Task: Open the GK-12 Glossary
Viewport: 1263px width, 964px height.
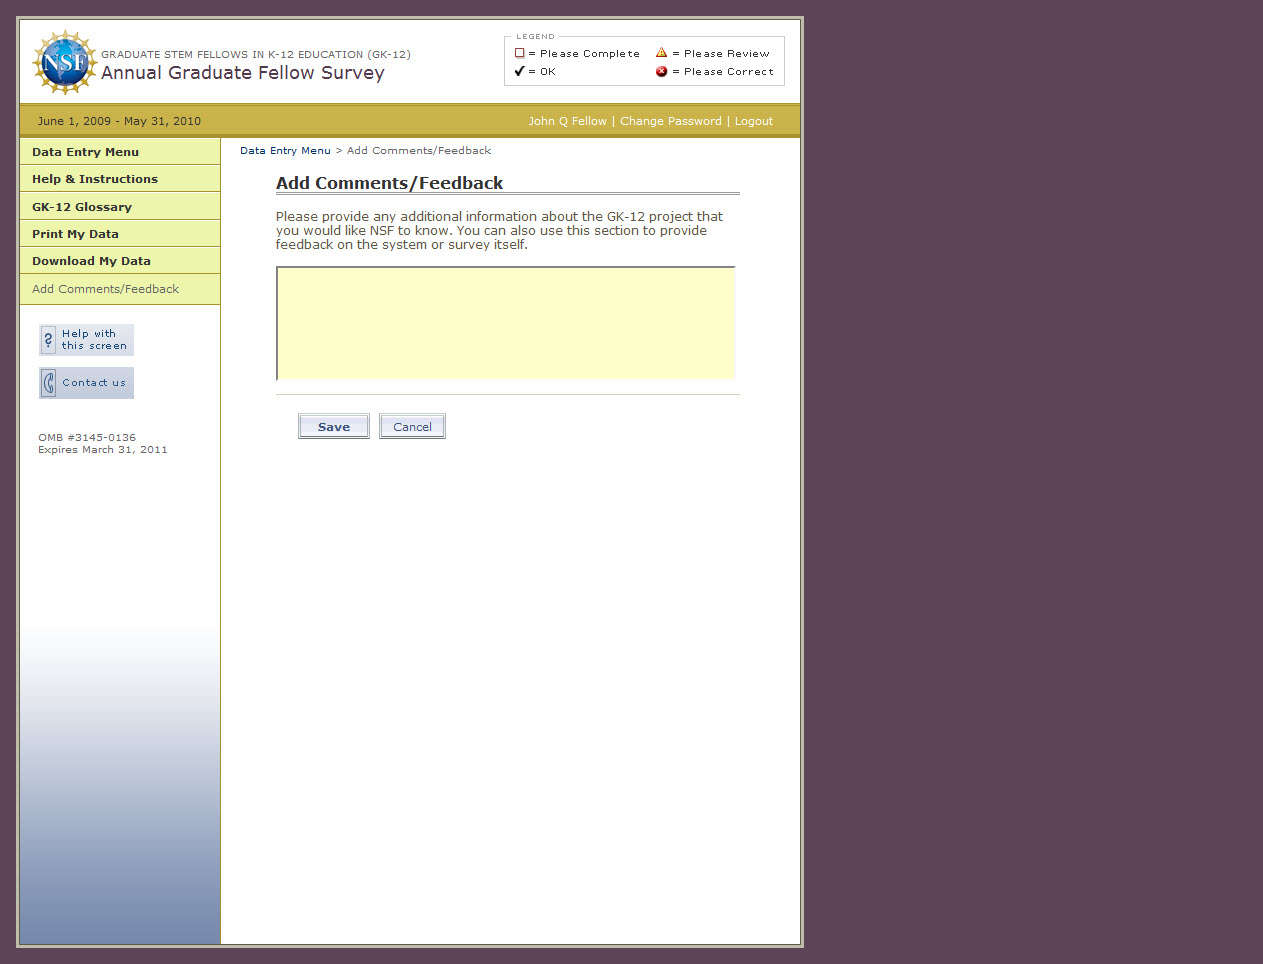Action: [82, 207]
